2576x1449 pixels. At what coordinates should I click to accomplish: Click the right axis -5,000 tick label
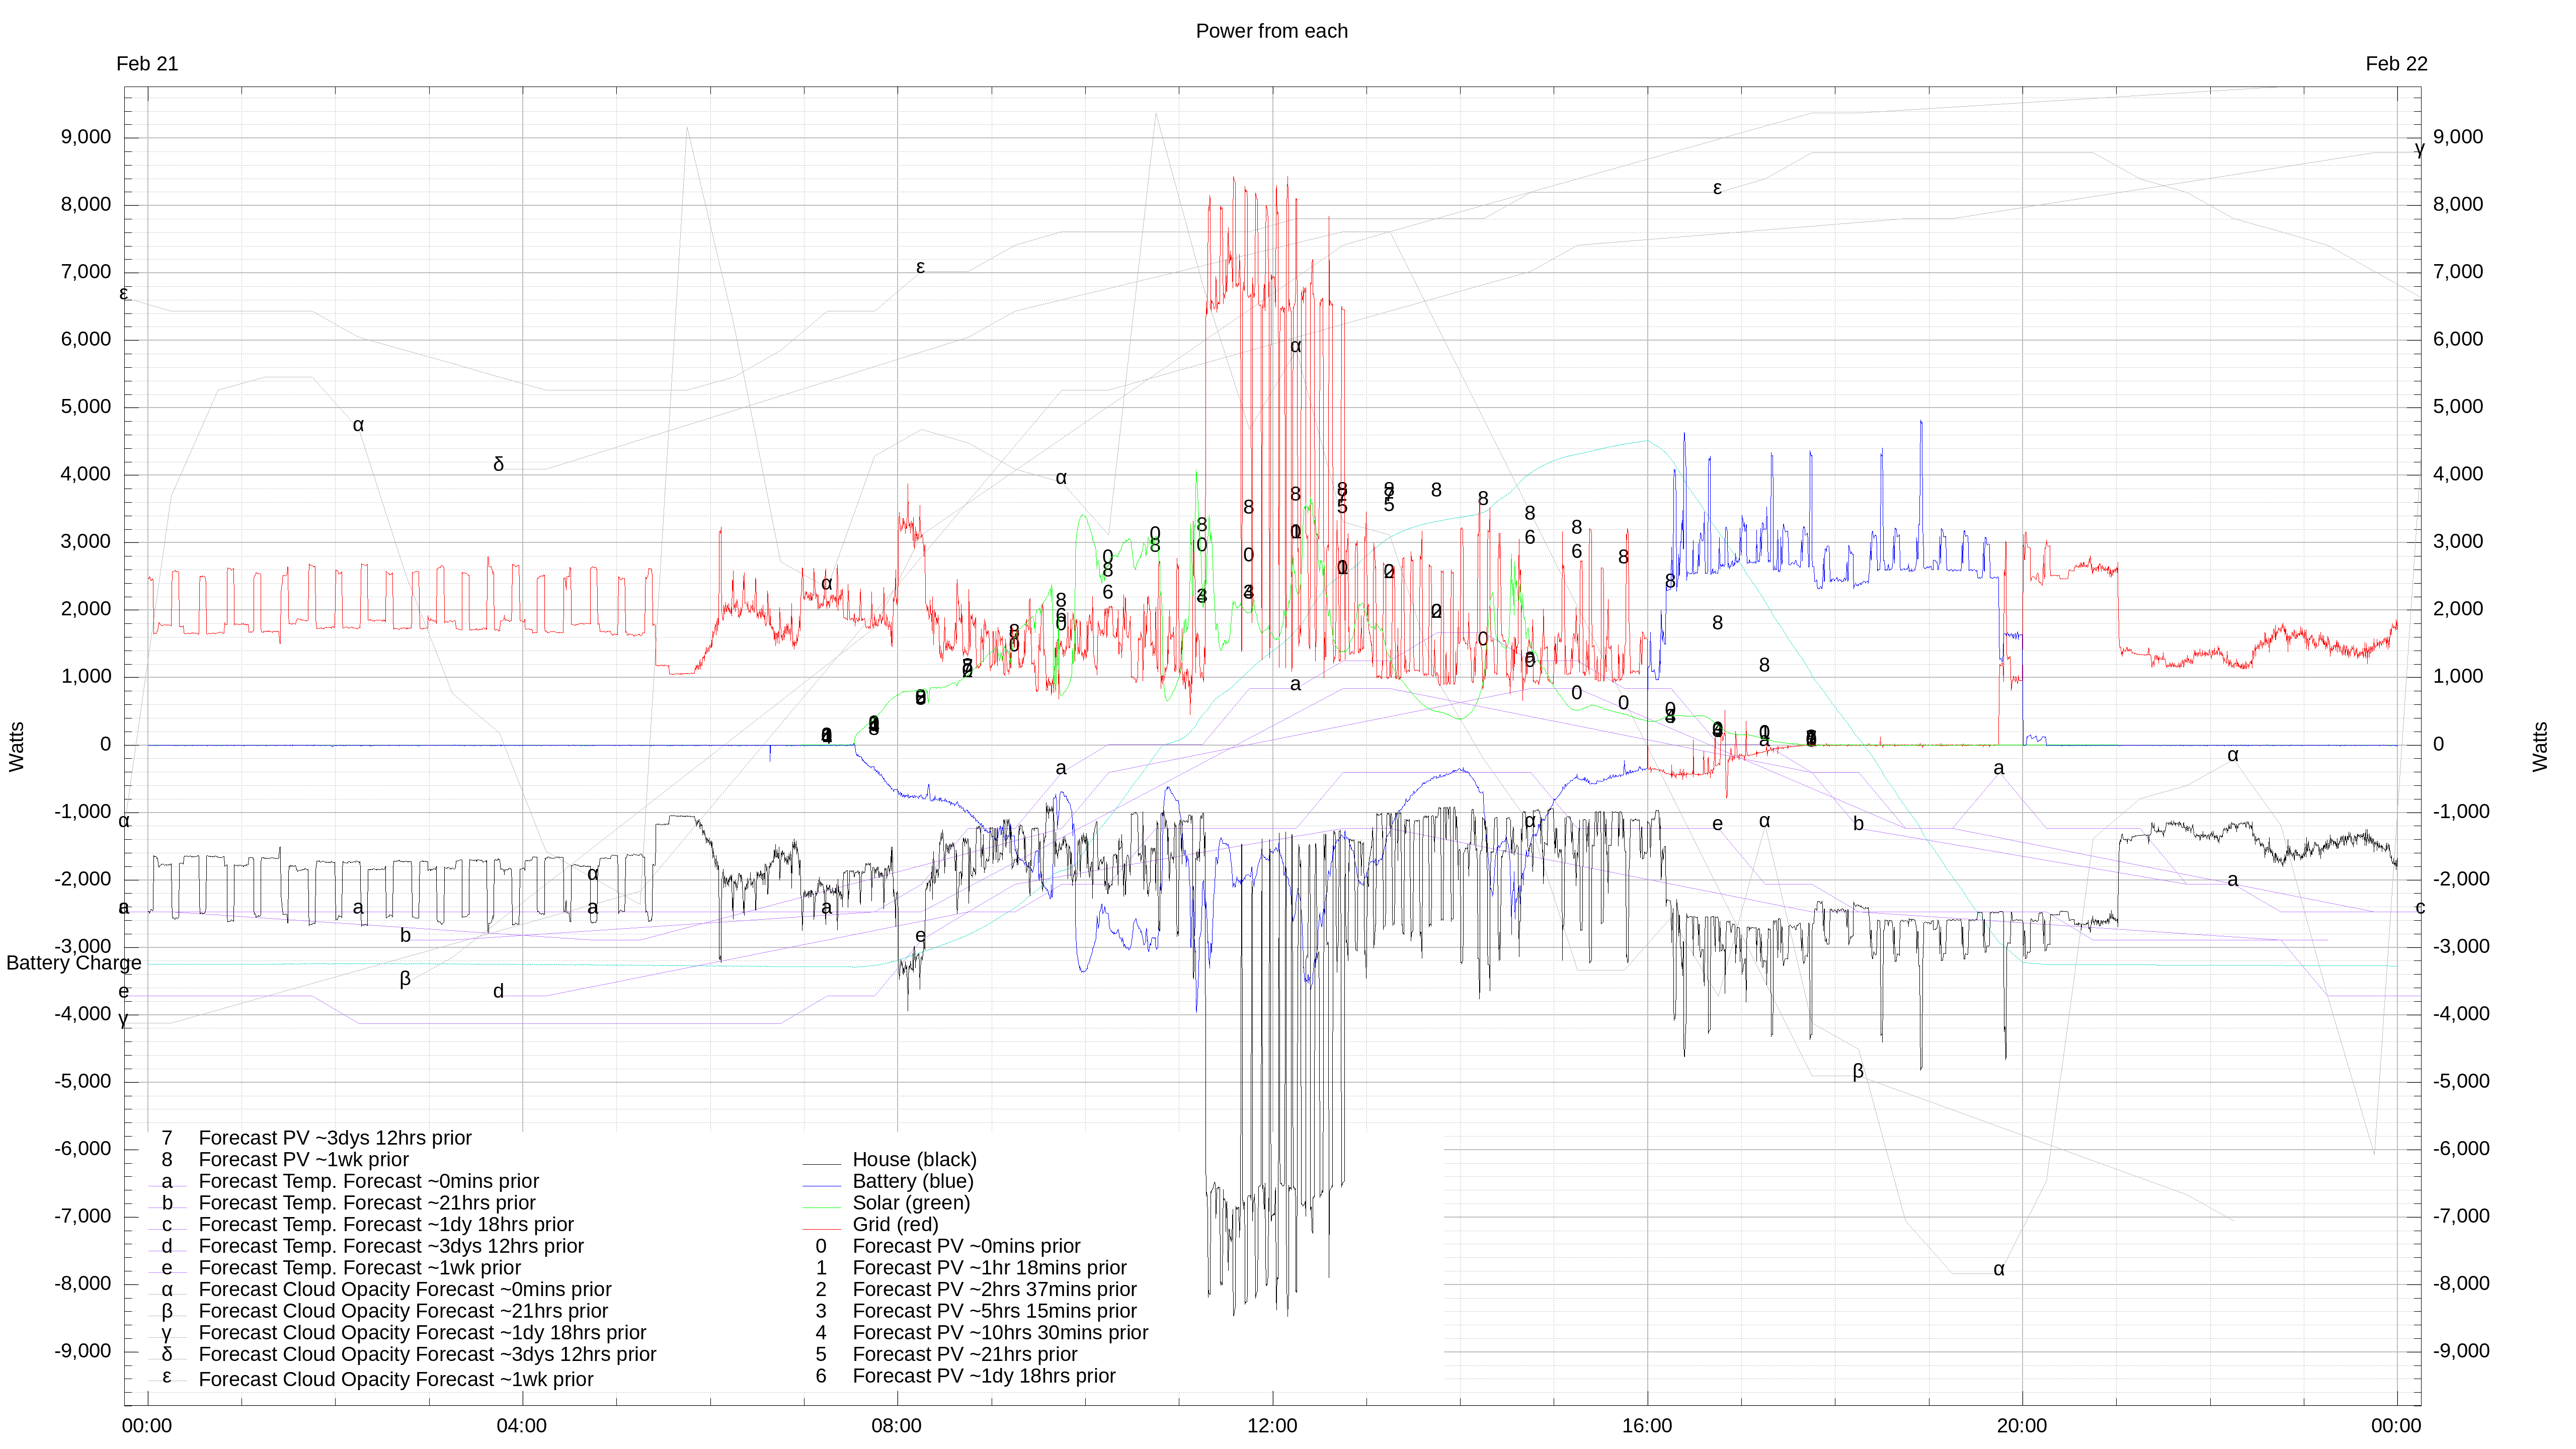[x=2461, y=1081]
